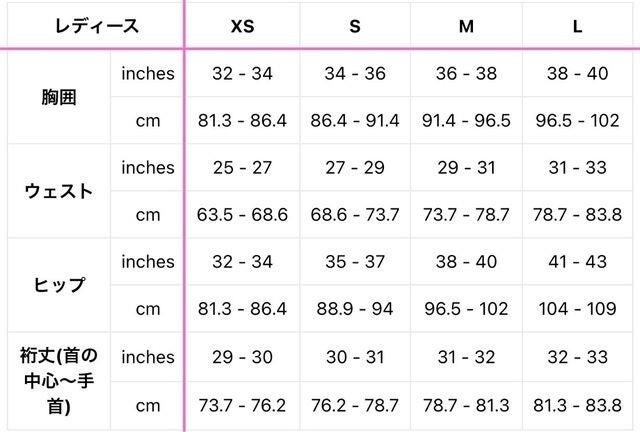The image size is (640, 432).
Task: Click the L size column header
Action: (578, 26)
